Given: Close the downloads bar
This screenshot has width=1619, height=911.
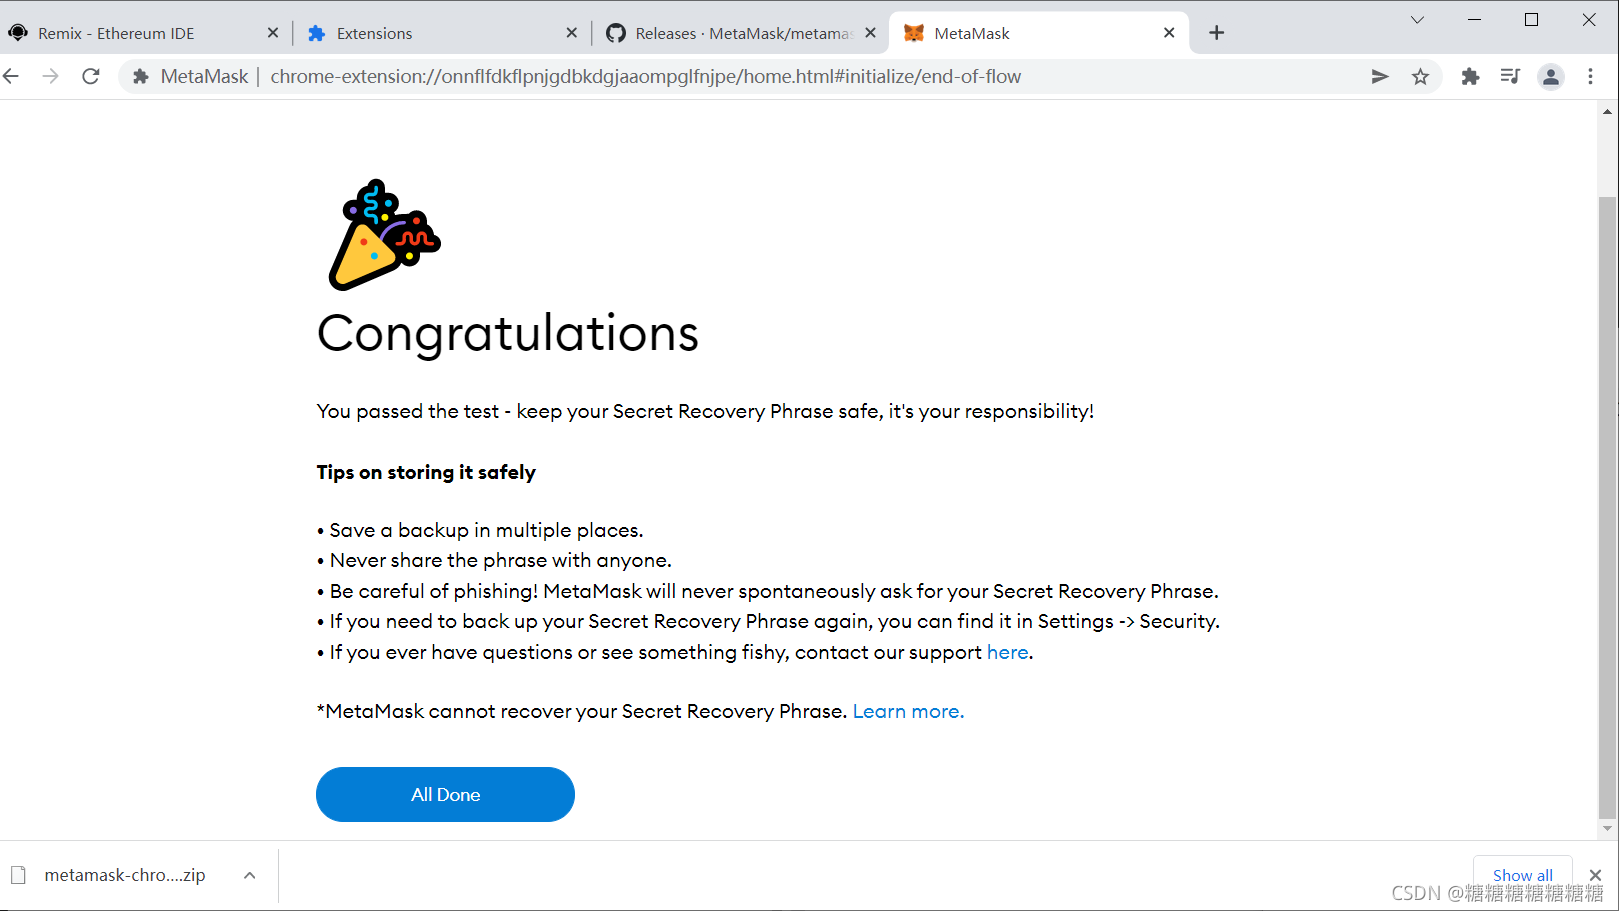Looking at the screenshot, I should (x=1595, y=875).
